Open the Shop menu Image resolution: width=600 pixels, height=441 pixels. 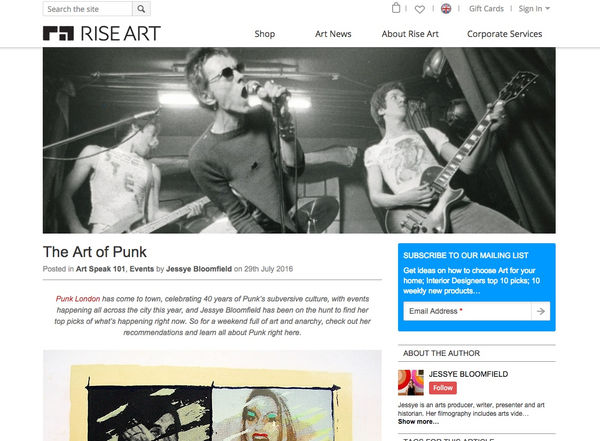tap(265, 34)
